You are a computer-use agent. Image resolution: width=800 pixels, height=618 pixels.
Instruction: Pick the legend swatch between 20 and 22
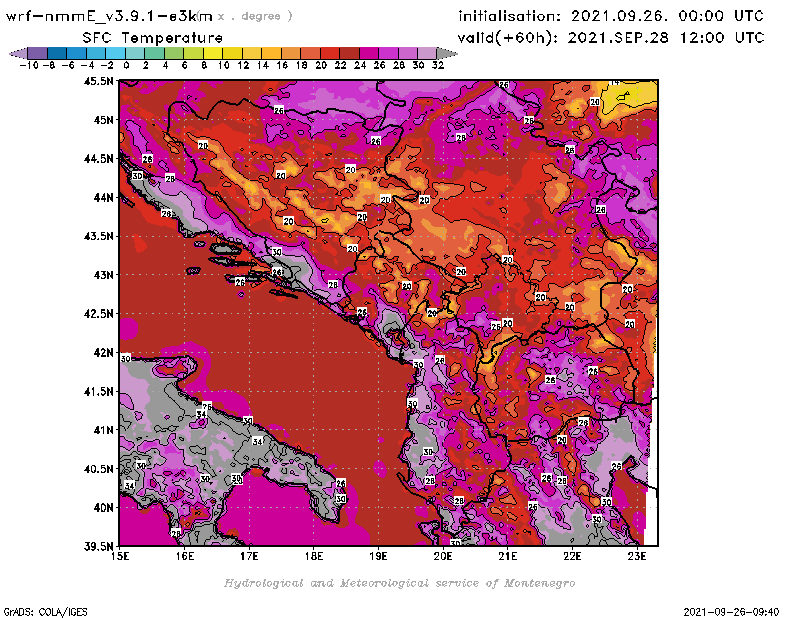click(x=330, y=53)
